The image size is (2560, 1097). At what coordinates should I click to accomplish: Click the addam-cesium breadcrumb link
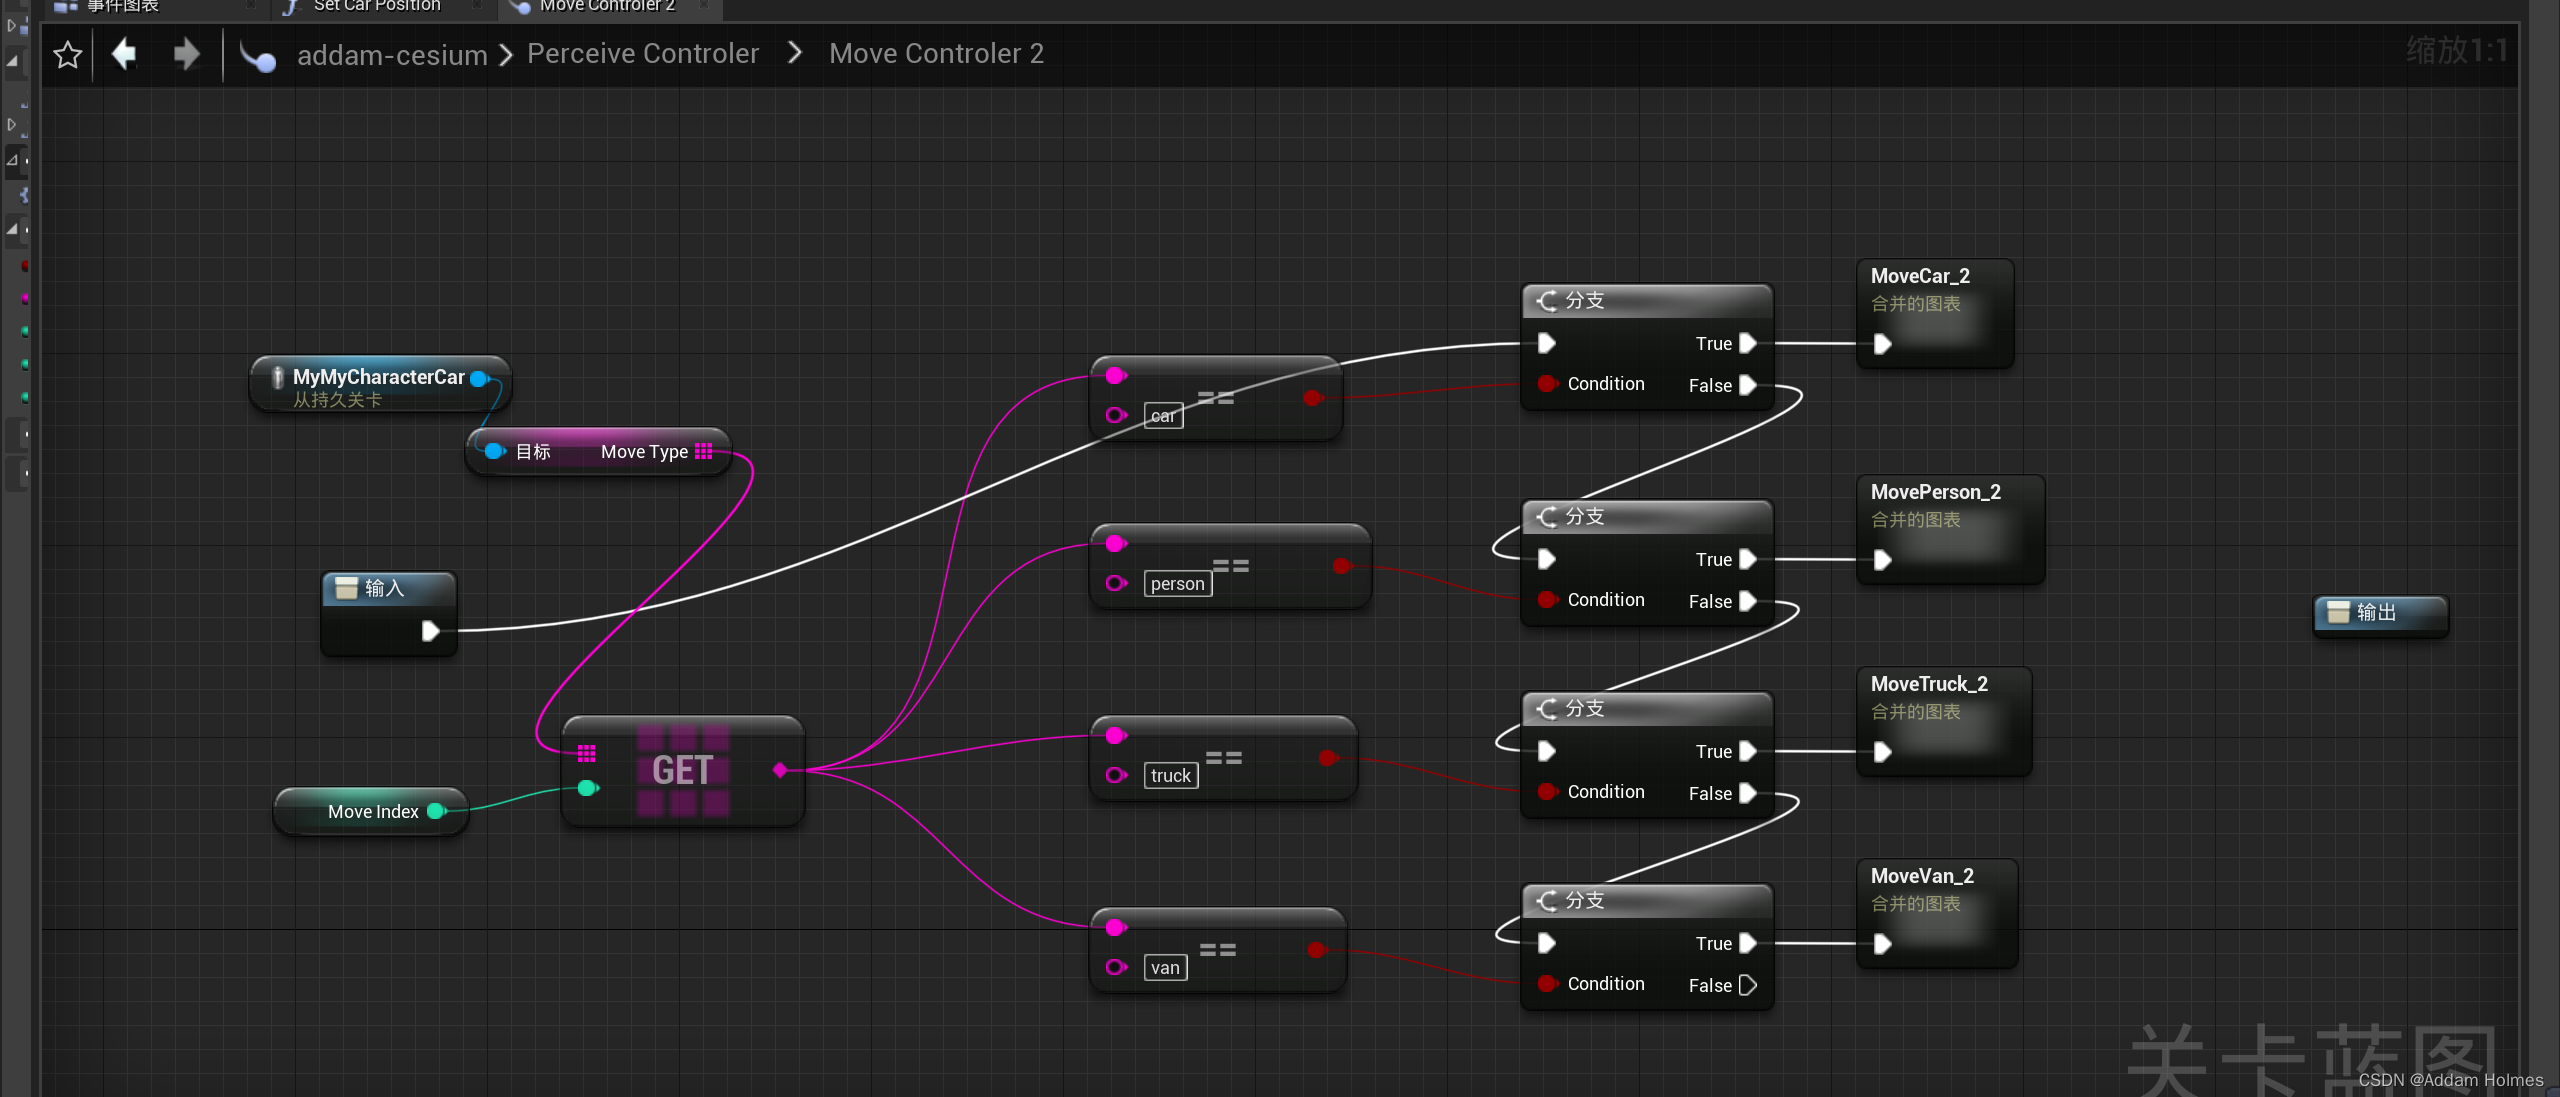[392, 55]
